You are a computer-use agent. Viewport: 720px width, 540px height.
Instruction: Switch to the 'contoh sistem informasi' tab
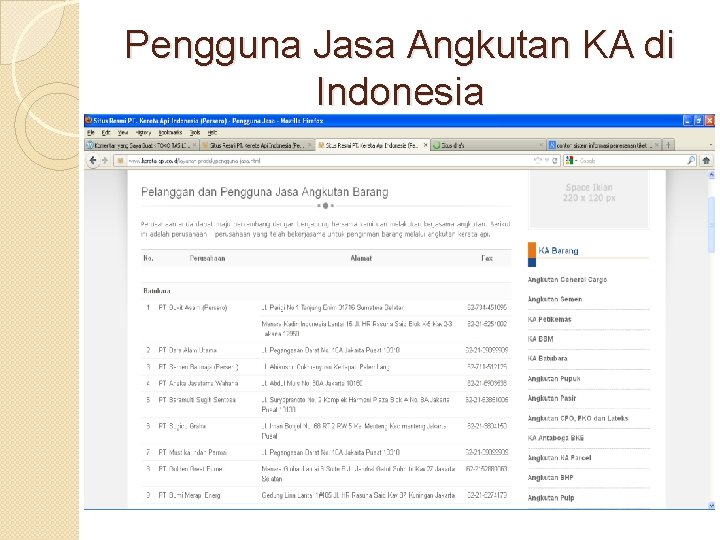pos(604,145)
